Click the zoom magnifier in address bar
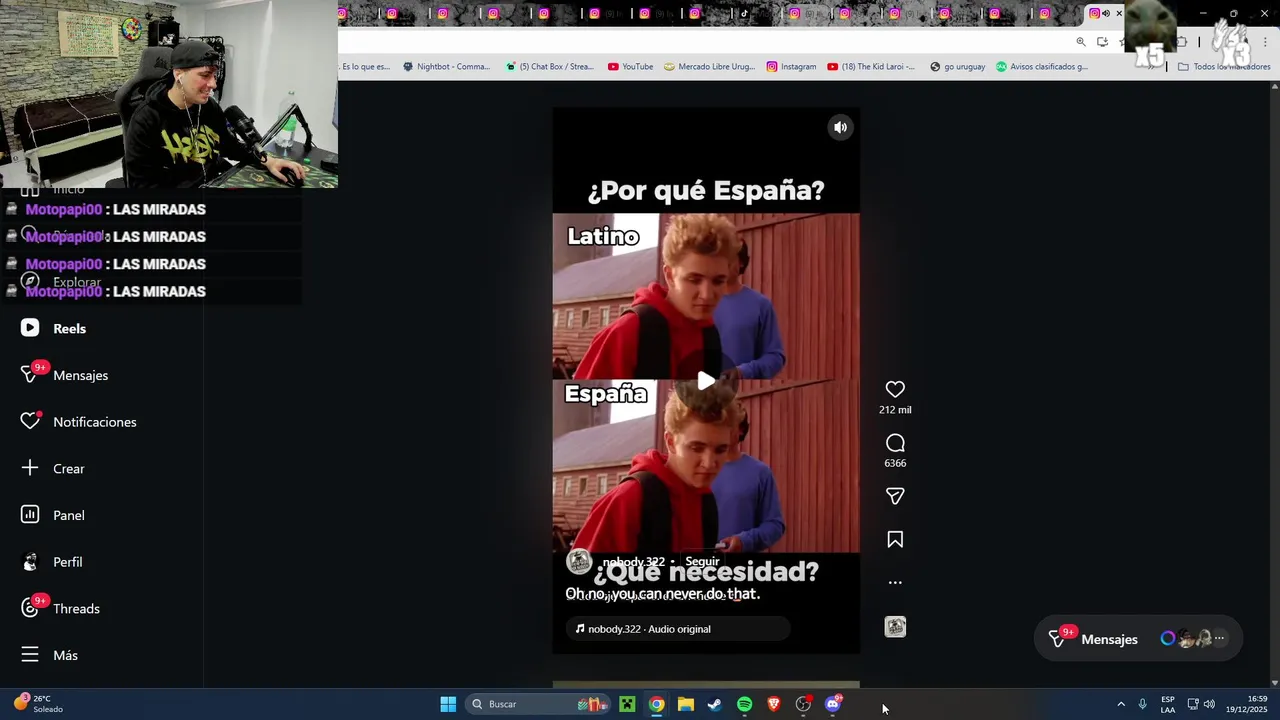 (x=1081, y=42)
